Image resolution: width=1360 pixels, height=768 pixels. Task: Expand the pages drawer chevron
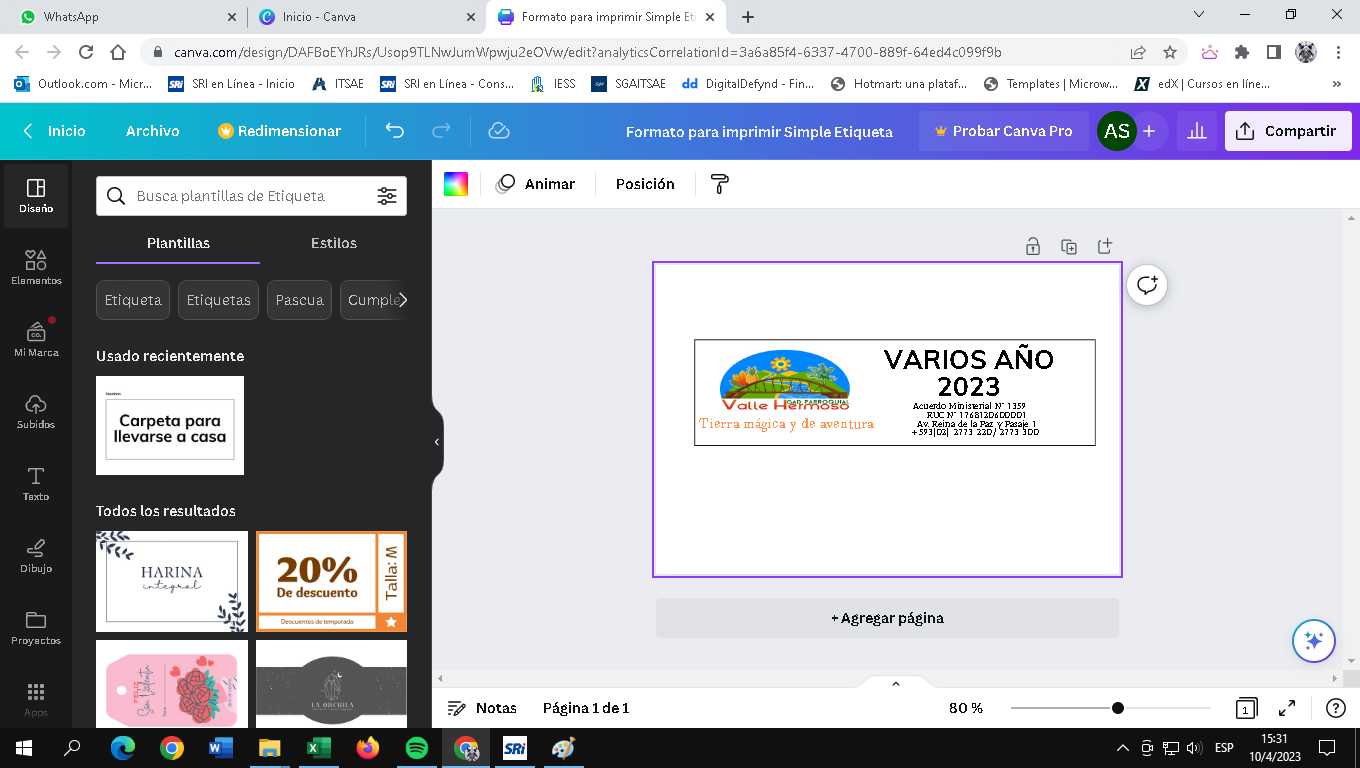point(895,684)
